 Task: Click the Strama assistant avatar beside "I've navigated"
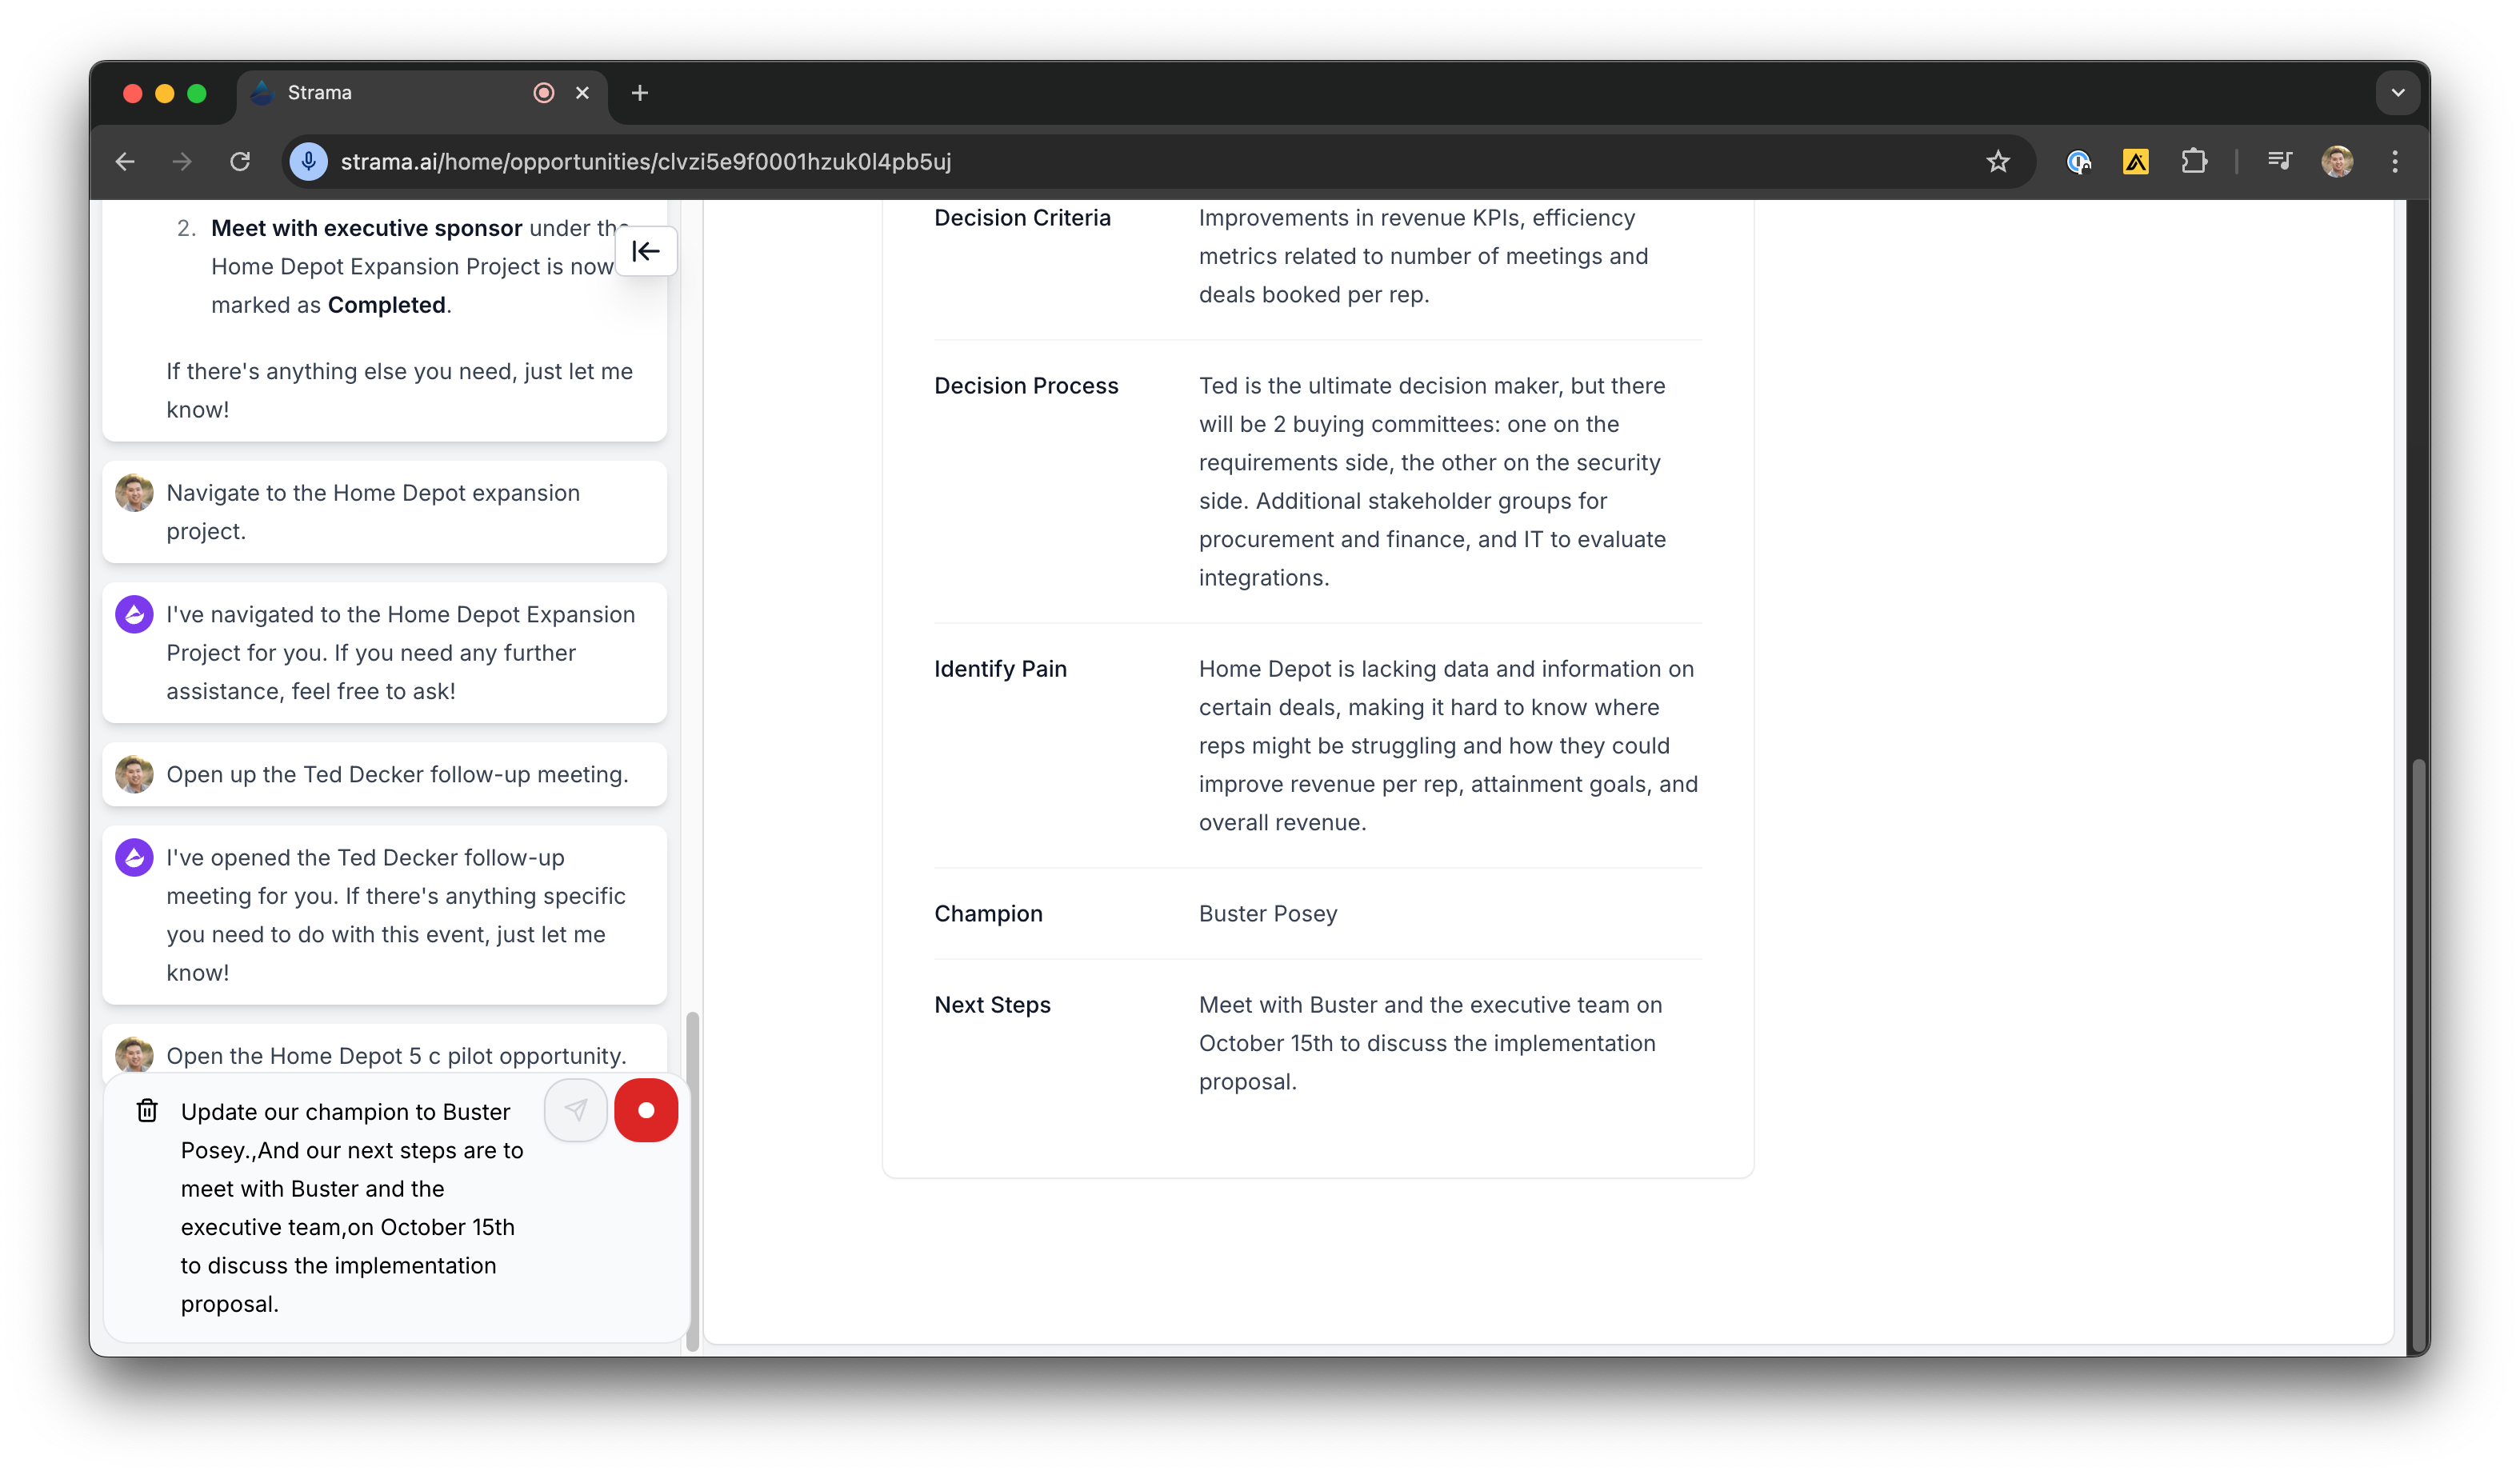[x=134, y=614]
